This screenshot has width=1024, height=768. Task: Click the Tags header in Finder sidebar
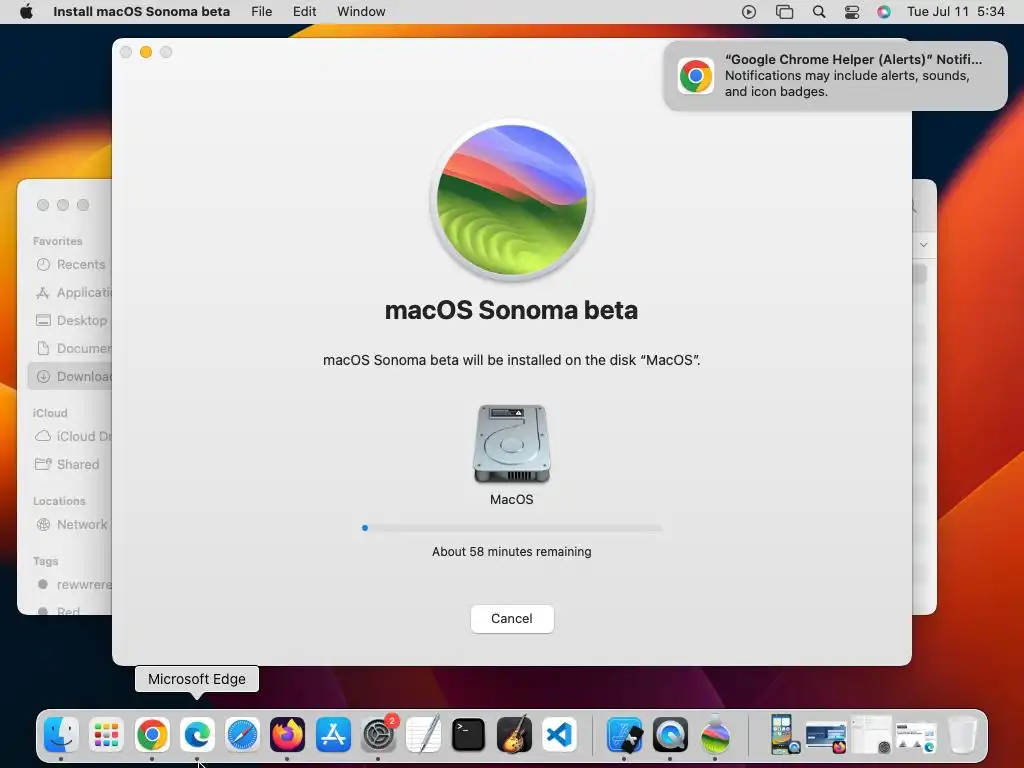coord(46,561)
